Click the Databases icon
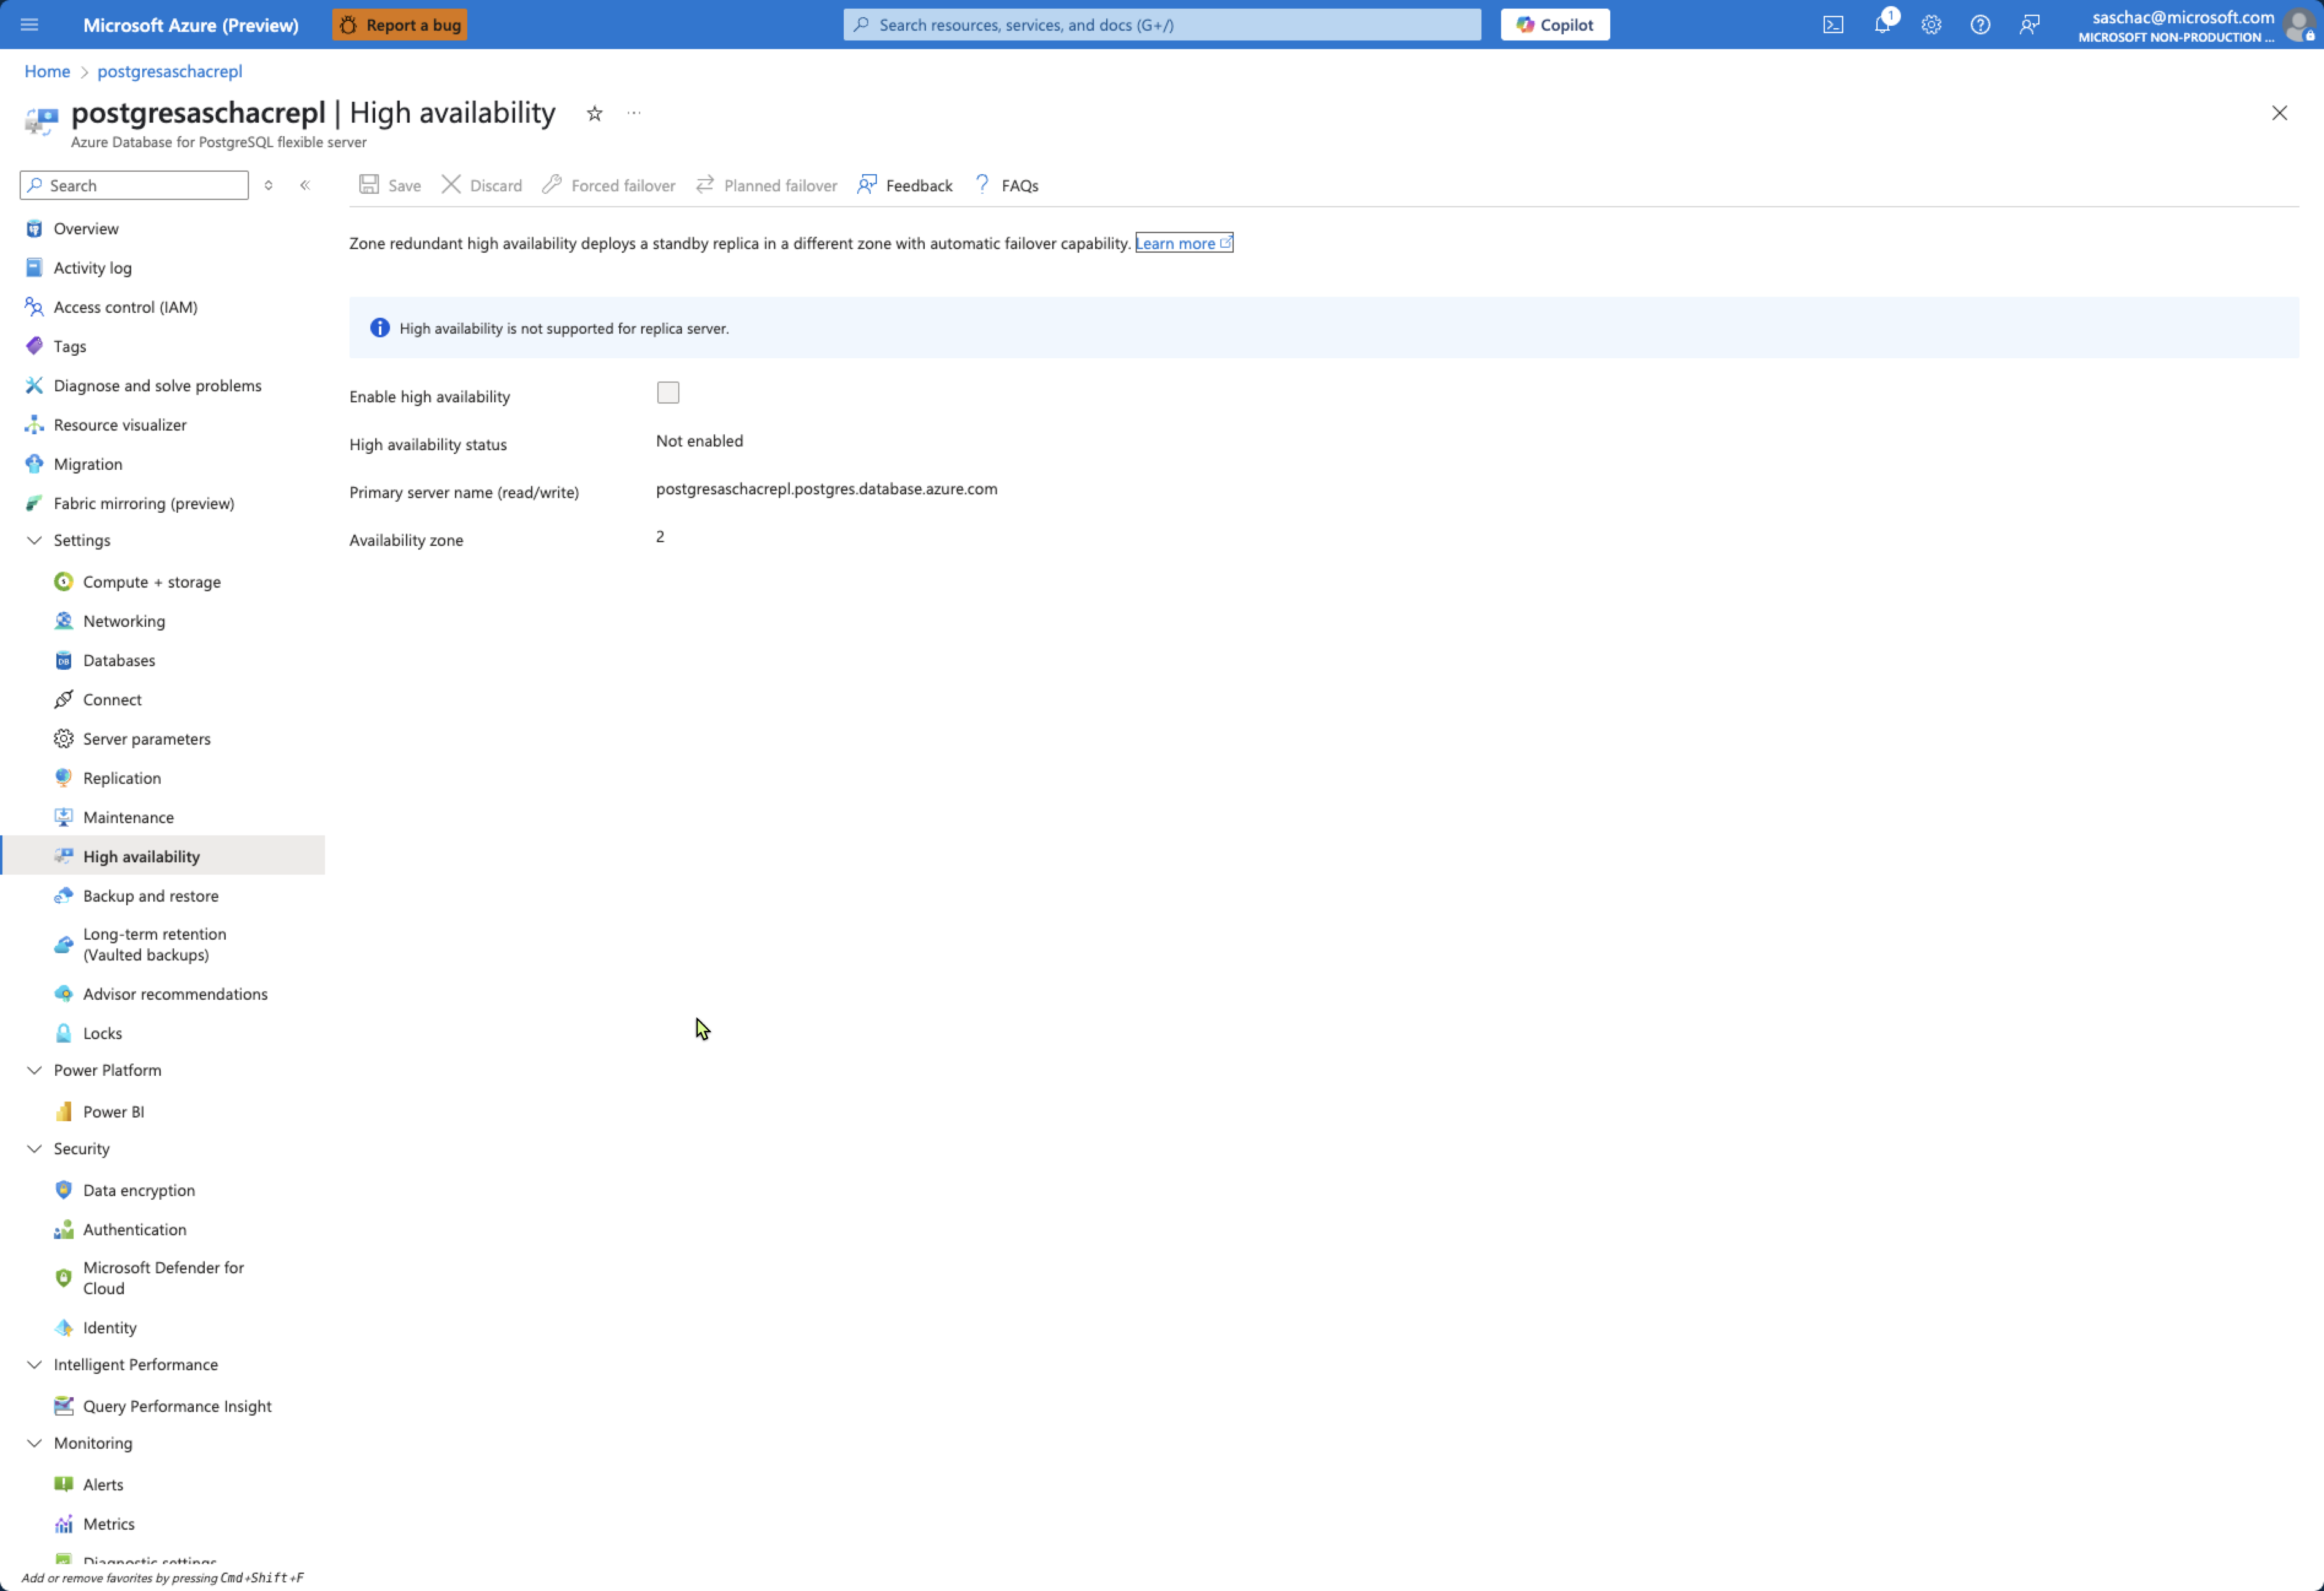This screenshot has height=1591, width=2324. point(63,661)
